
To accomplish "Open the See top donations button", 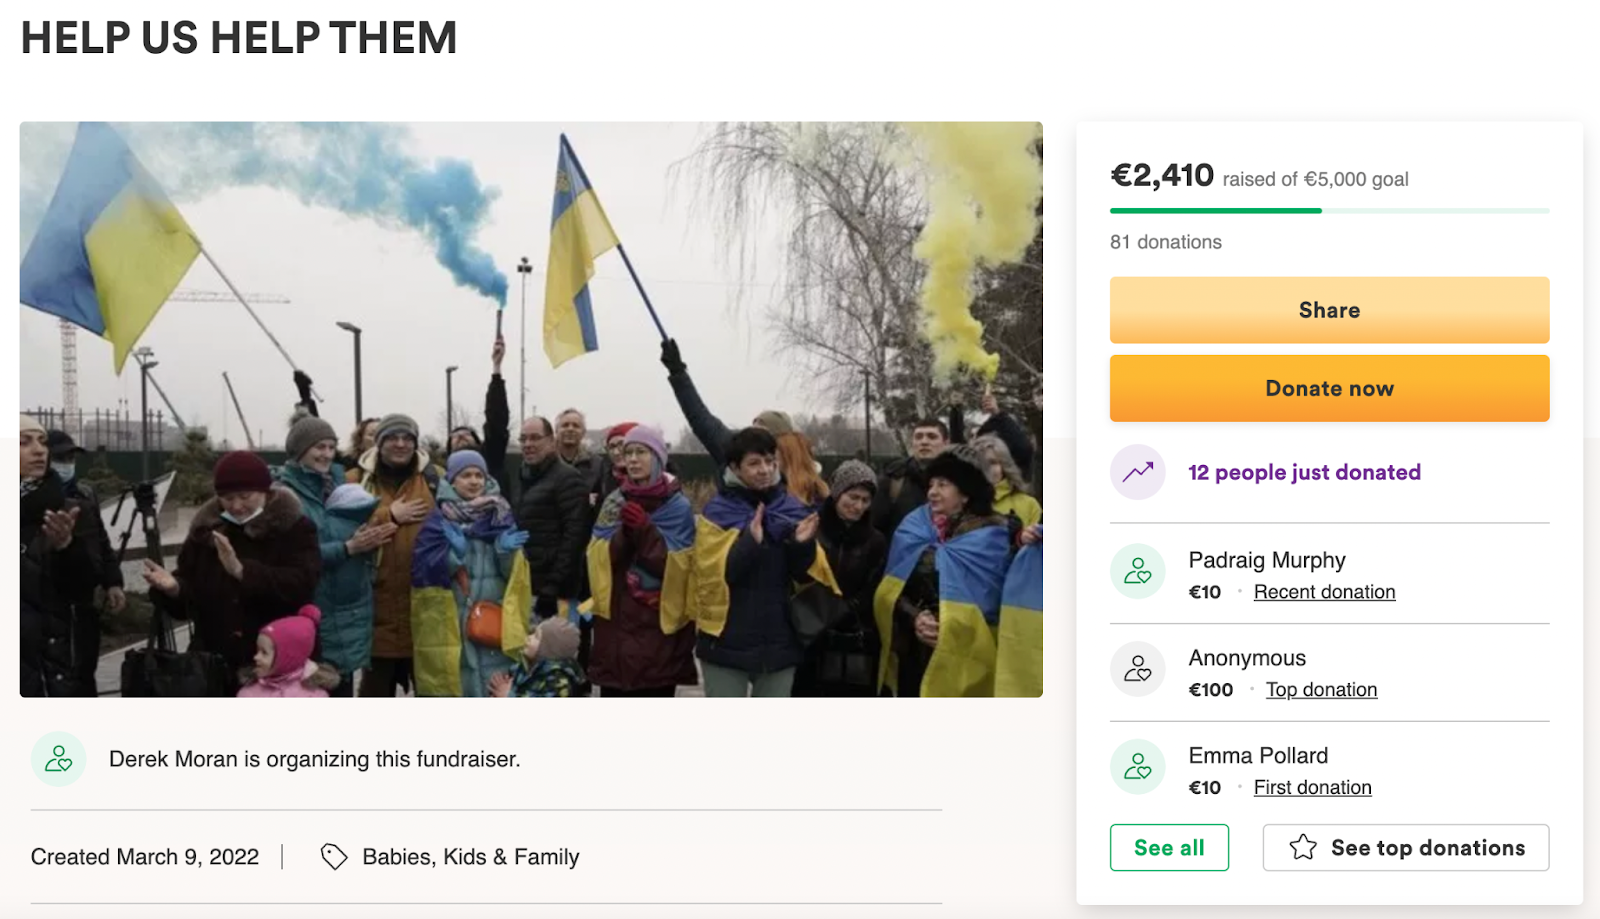I will (1427, 848).
